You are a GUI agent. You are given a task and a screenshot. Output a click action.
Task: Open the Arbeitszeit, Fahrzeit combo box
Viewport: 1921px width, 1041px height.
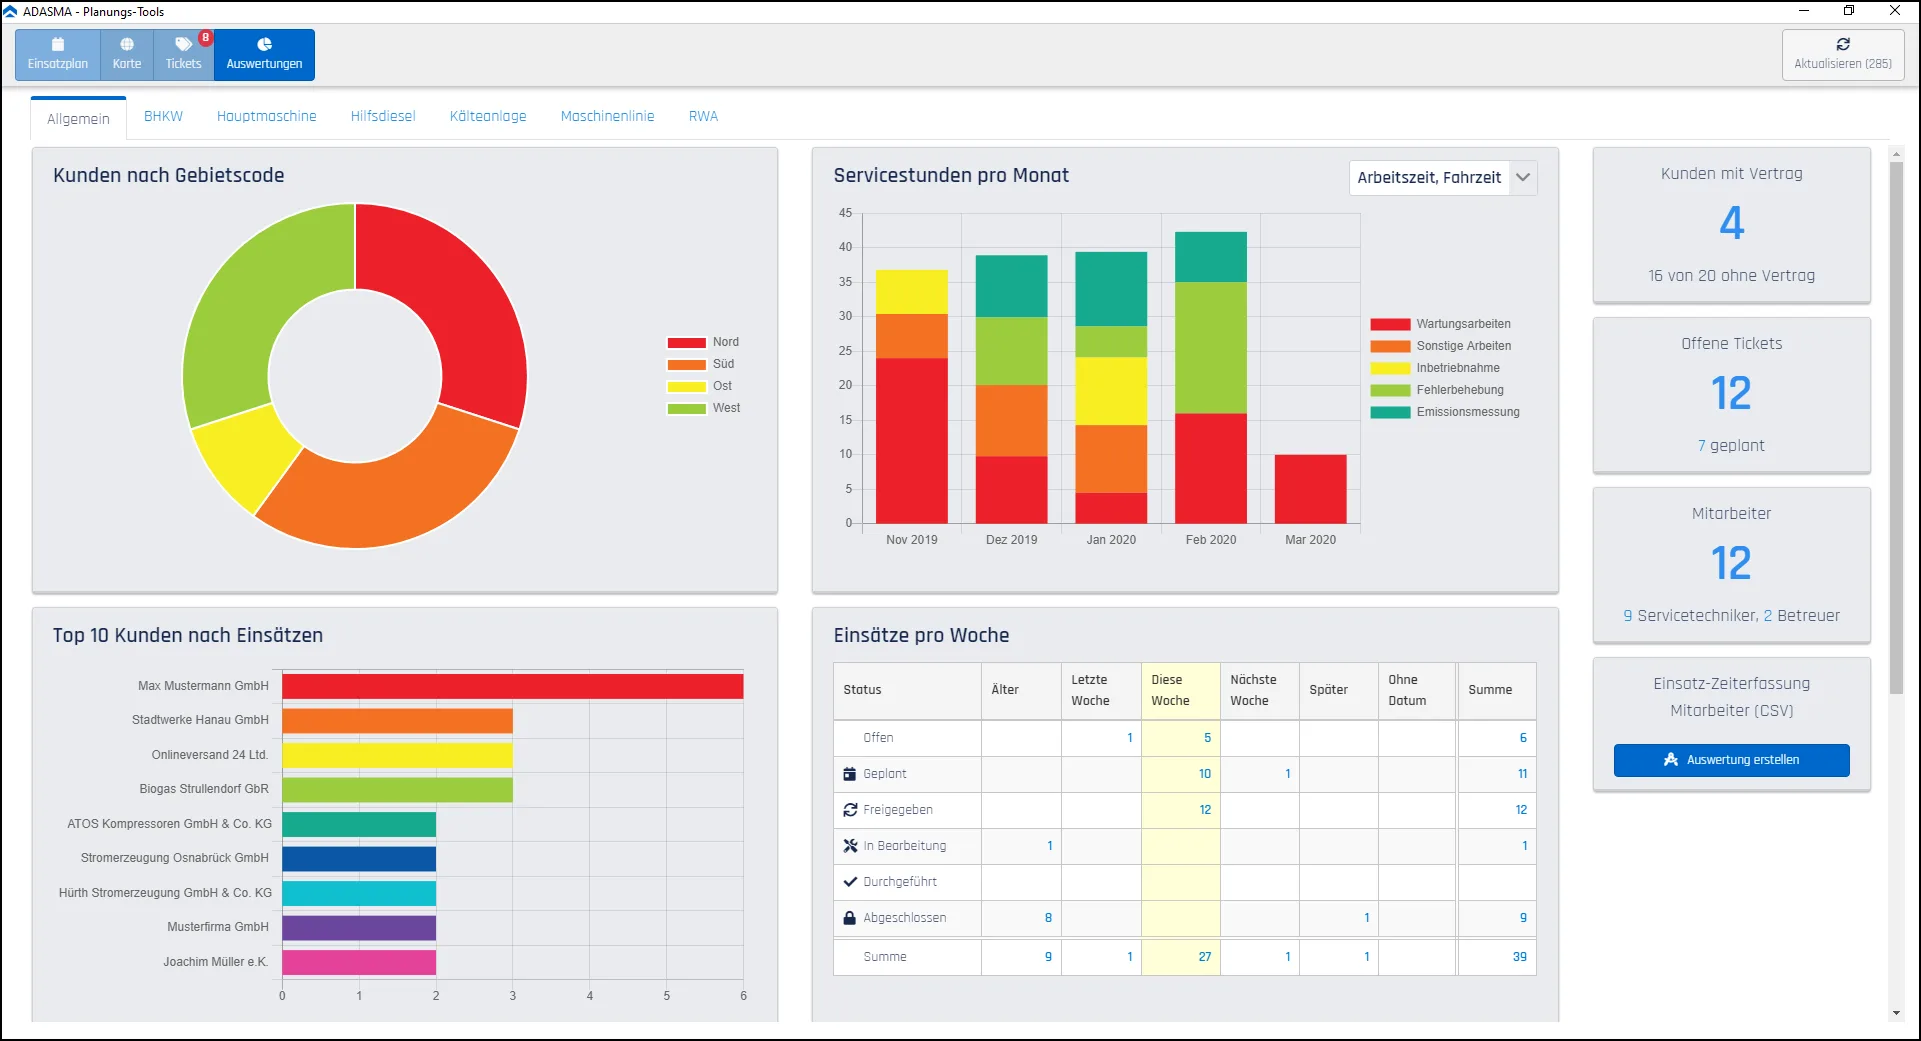click(x=1443, y=178)
